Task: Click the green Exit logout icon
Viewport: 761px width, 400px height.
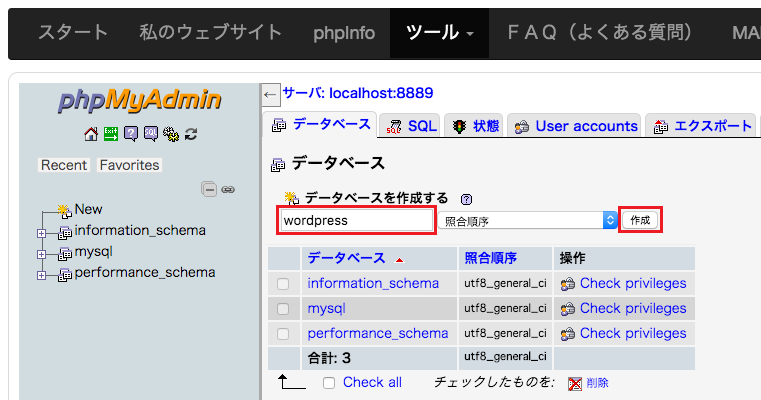Action: pos(111,134)
